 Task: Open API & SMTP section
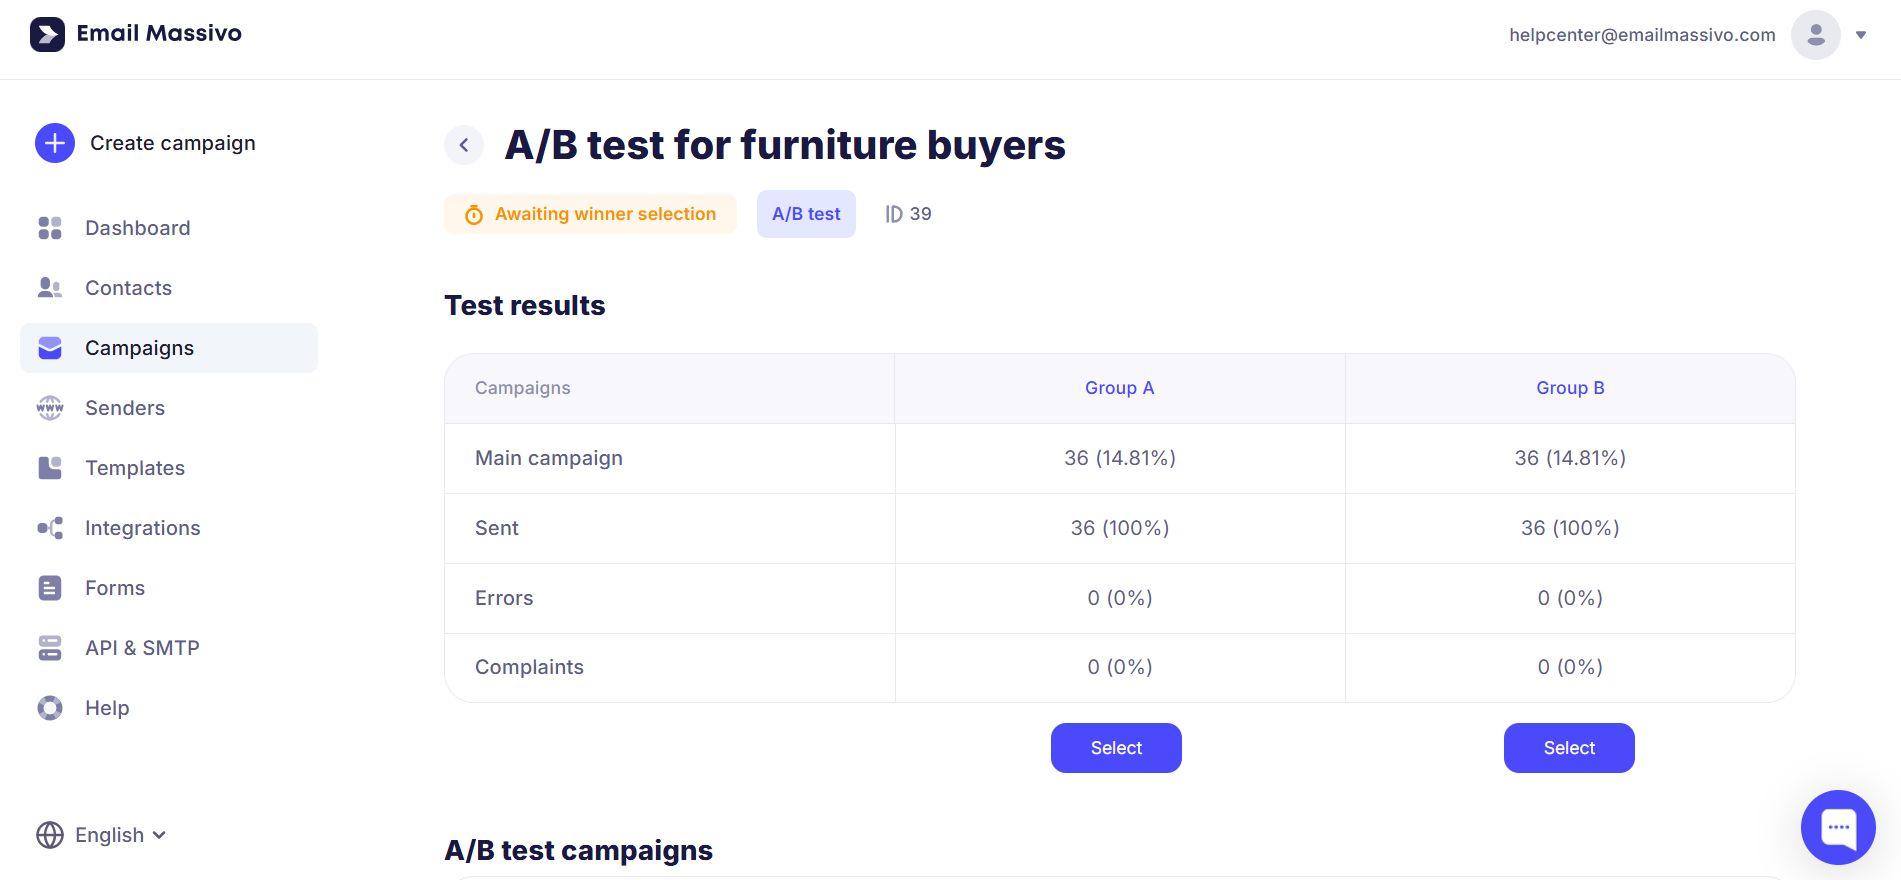point(142,648)
